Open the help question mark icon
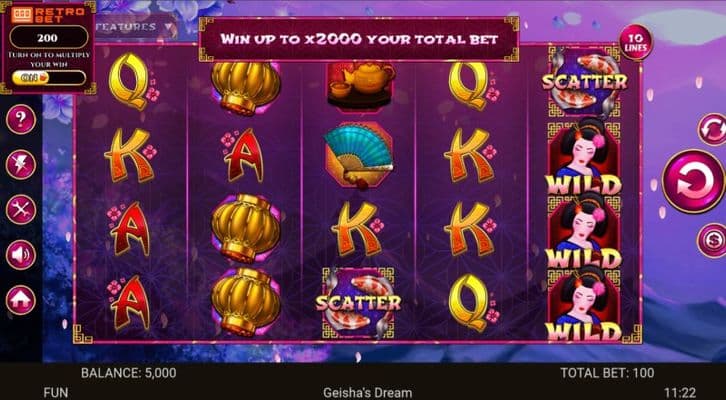This screenshot has height=400, width=726. pos(21,119)
